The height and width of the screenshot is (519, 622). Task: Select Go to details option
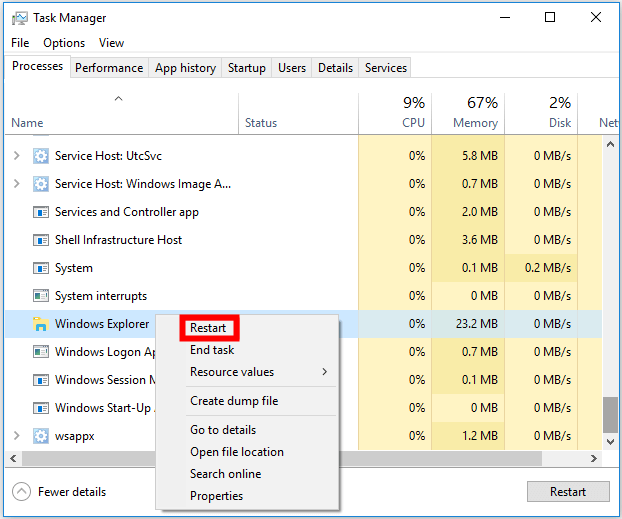click(223, 430)
